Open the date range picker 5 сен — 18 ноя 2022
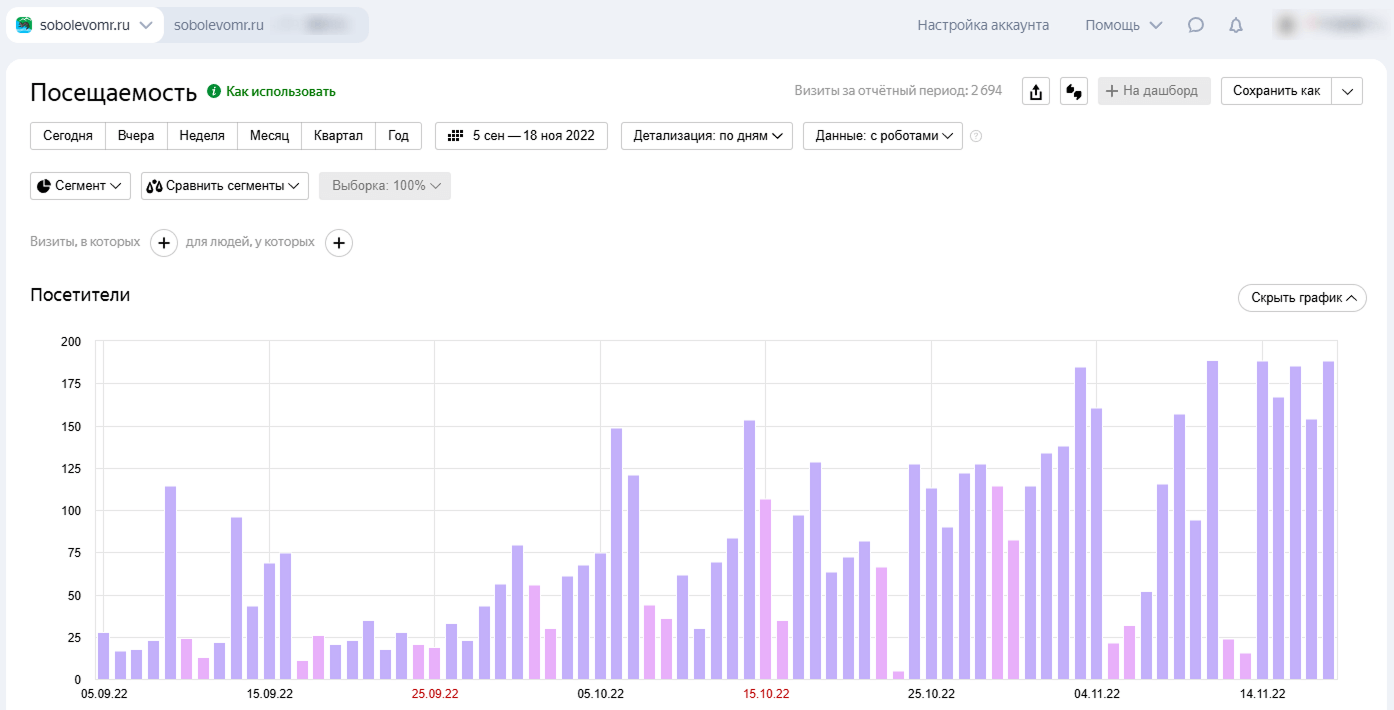This screenshot has width=1394, height=710. point(521,136)
